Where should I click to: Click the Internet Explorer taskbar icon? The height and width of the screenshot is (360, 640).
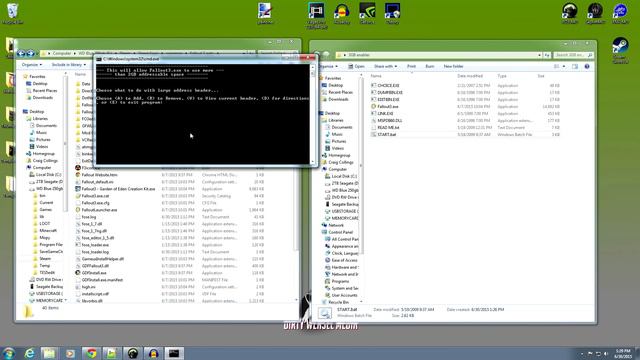click(x=29, y=353)
